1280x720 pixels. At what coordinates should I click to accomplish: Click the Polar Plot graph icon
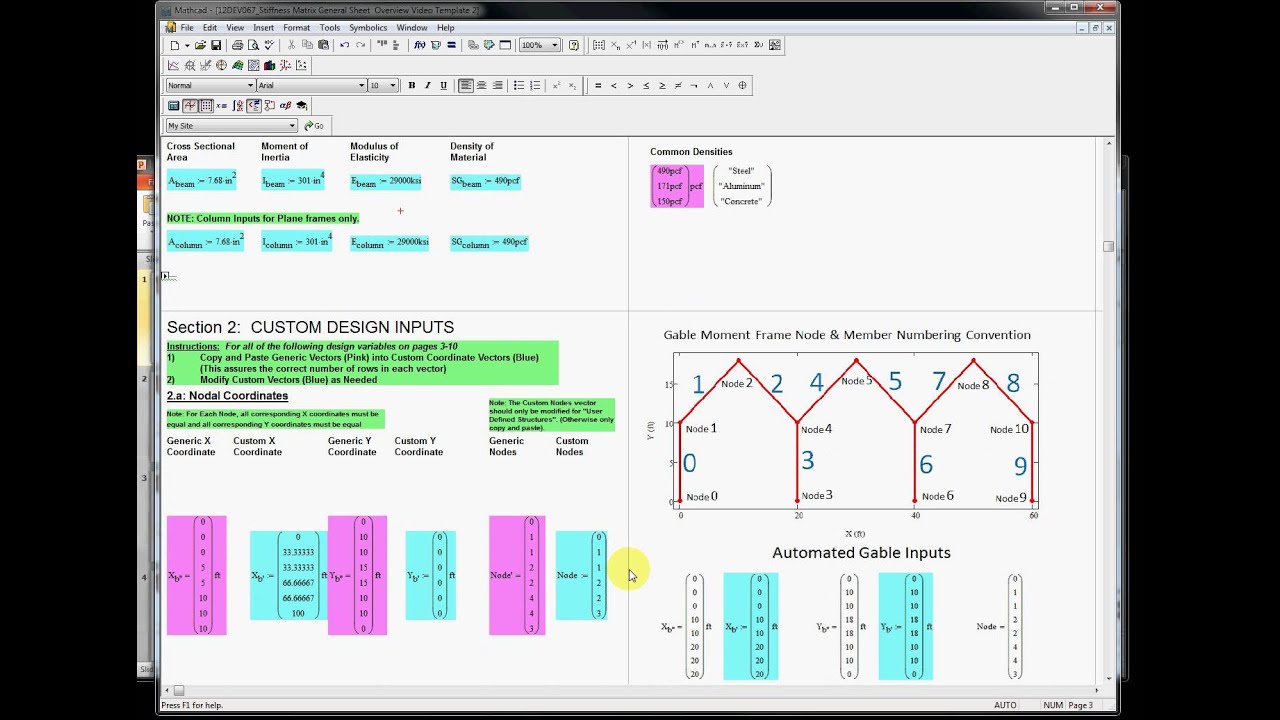pos(221,65)
